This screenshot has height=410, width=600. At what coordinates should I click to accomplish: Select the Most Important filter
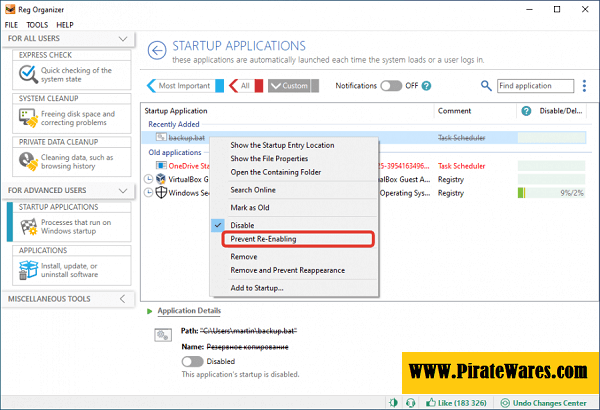pos(183,86)
